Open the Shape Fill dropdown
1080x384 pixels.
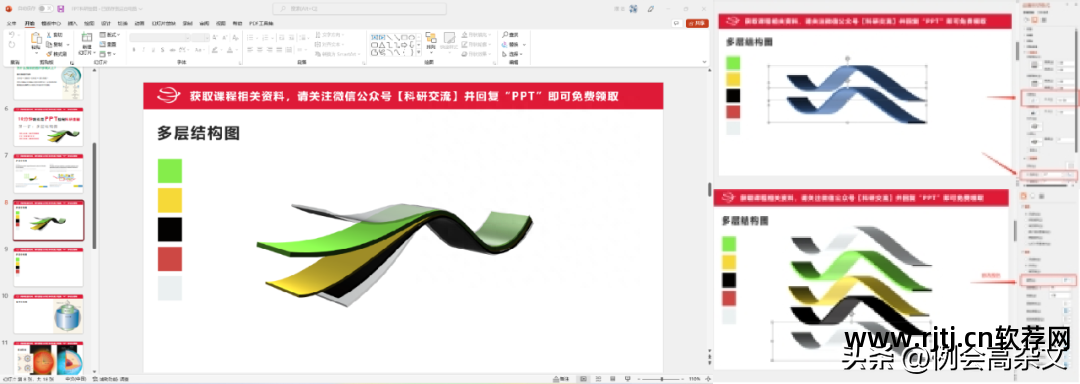point(475,35)
